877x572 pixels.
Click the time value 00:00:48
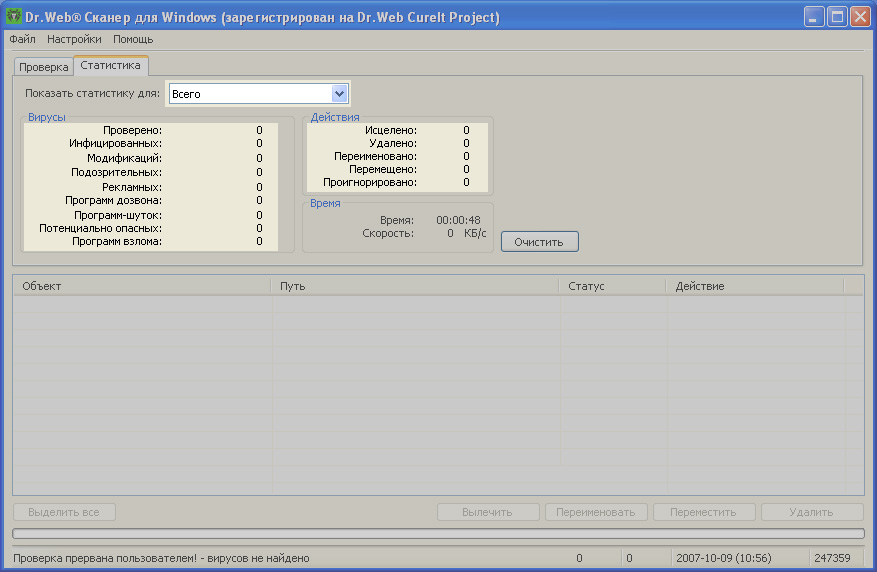pos(458,220)
